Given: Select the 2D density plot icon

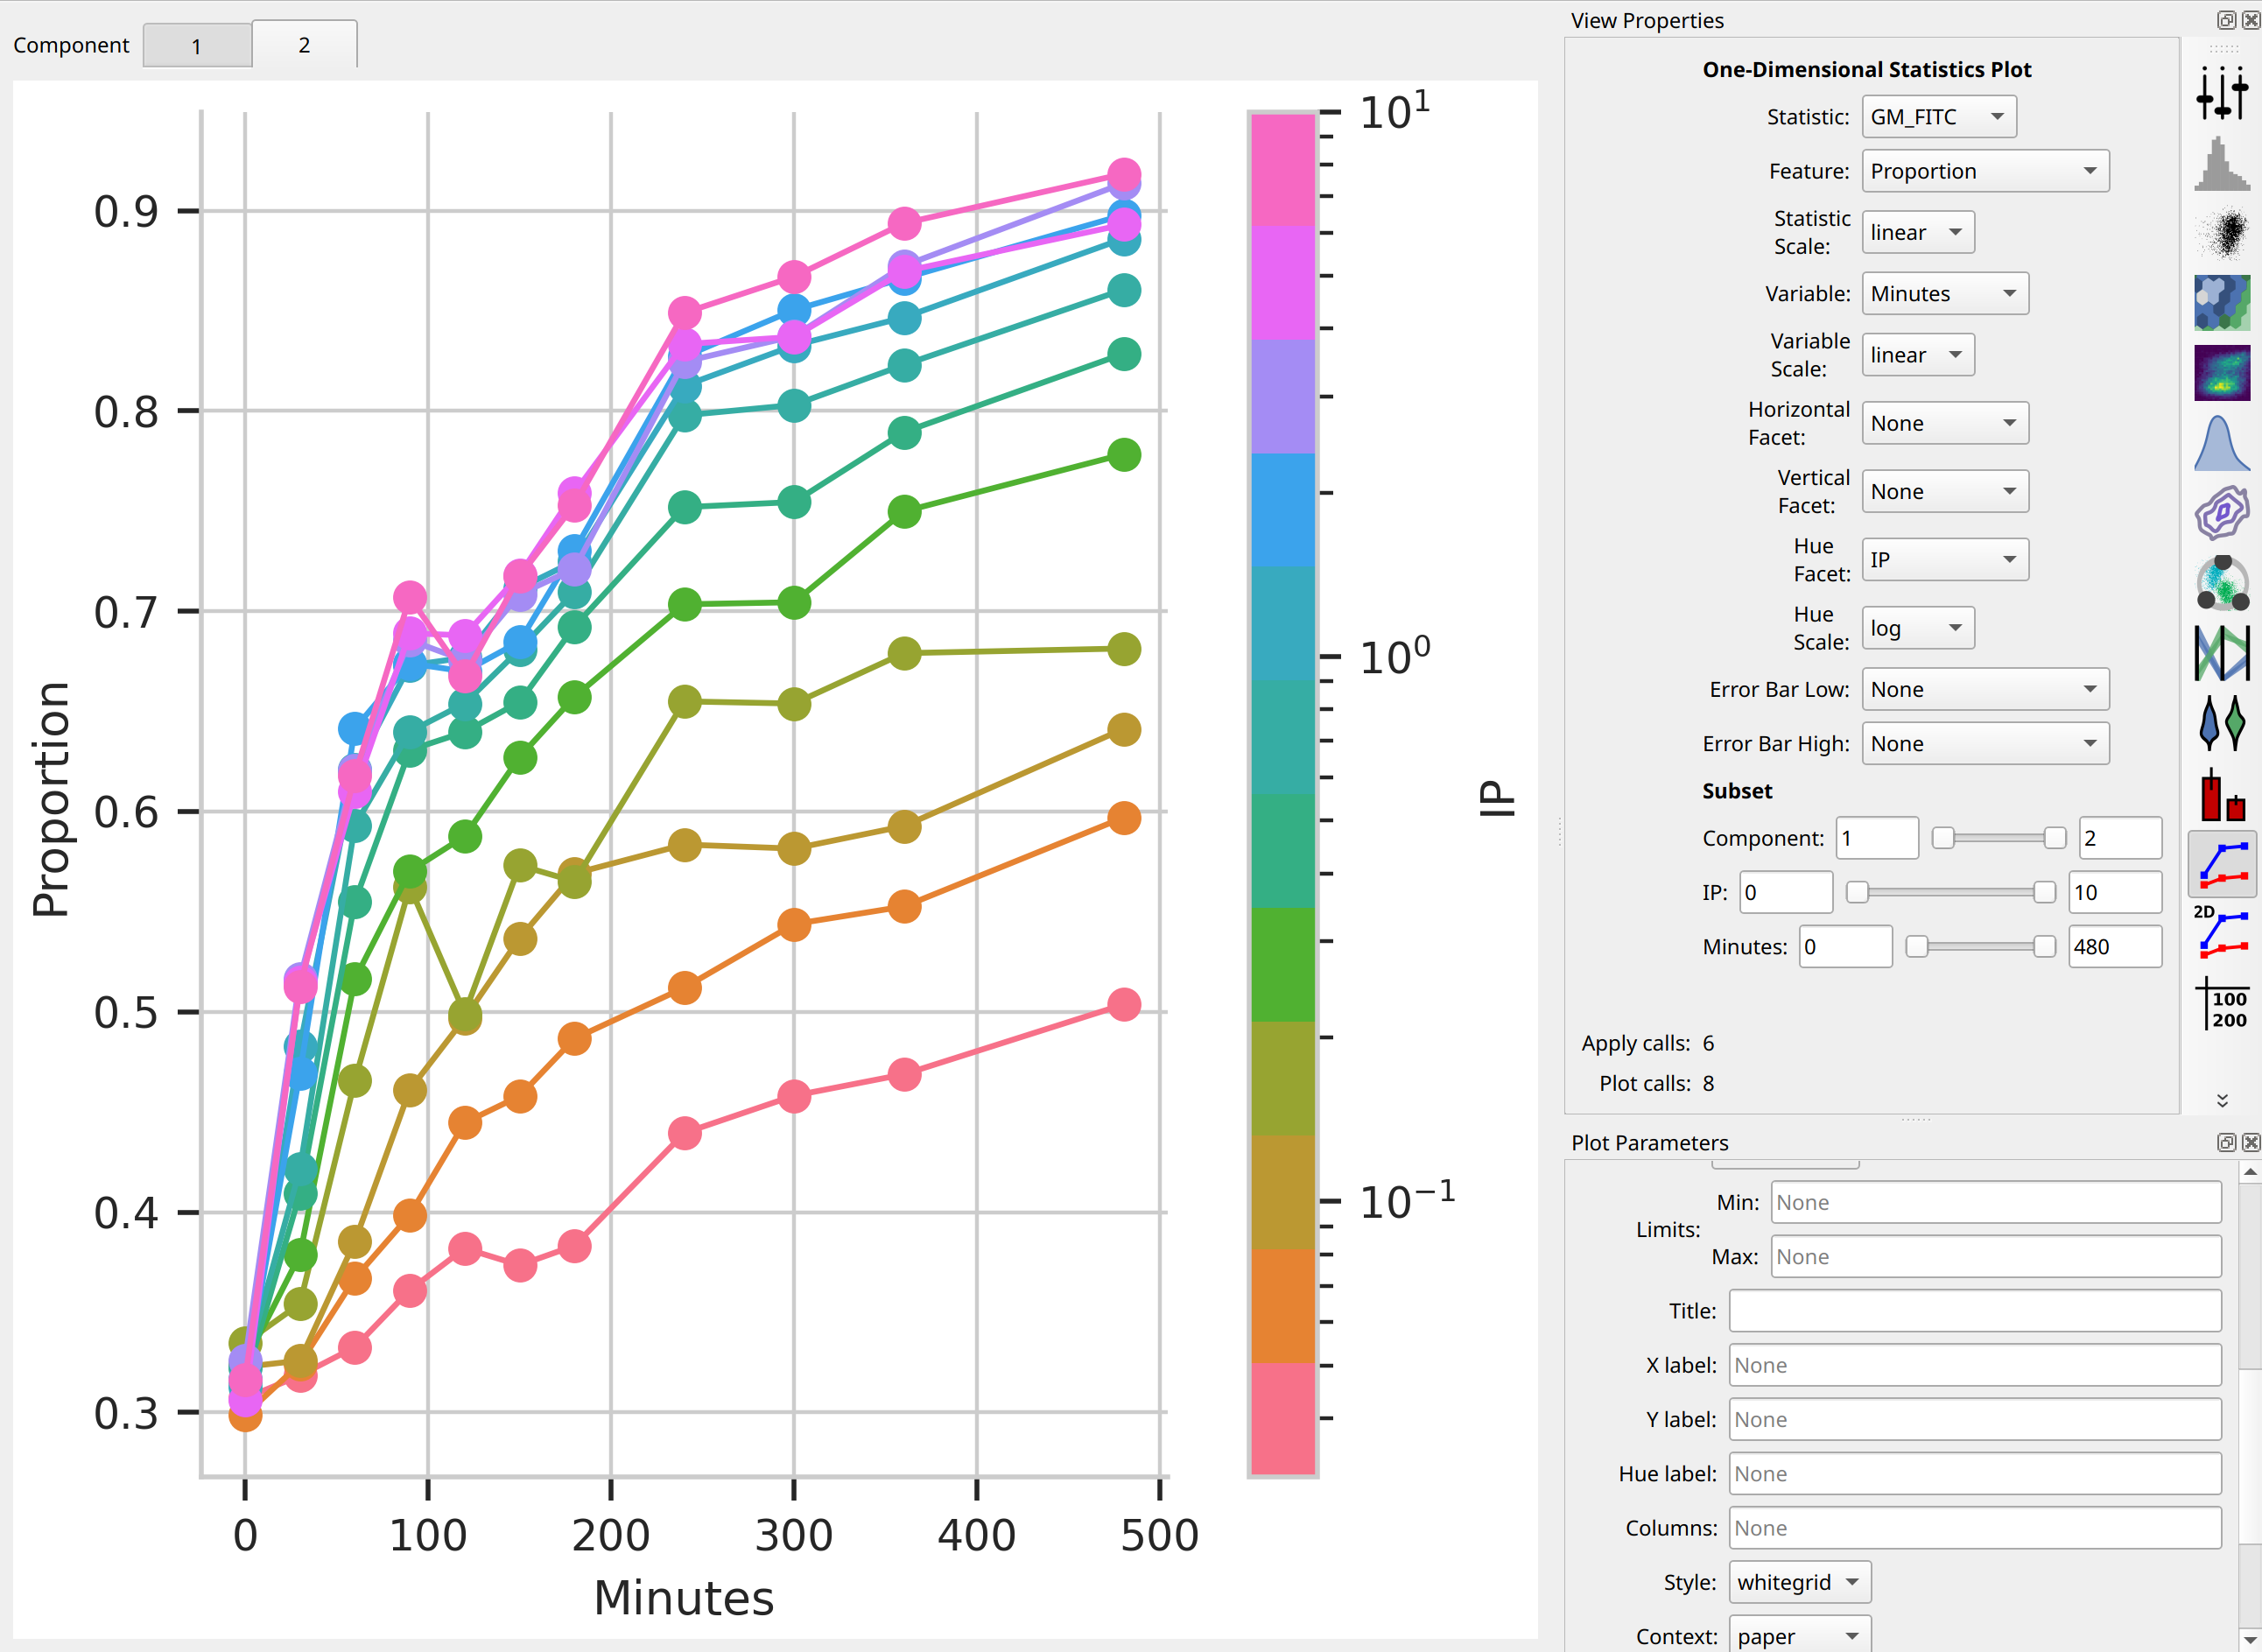Looking at the screenshot, I should tap(2221, 372).
